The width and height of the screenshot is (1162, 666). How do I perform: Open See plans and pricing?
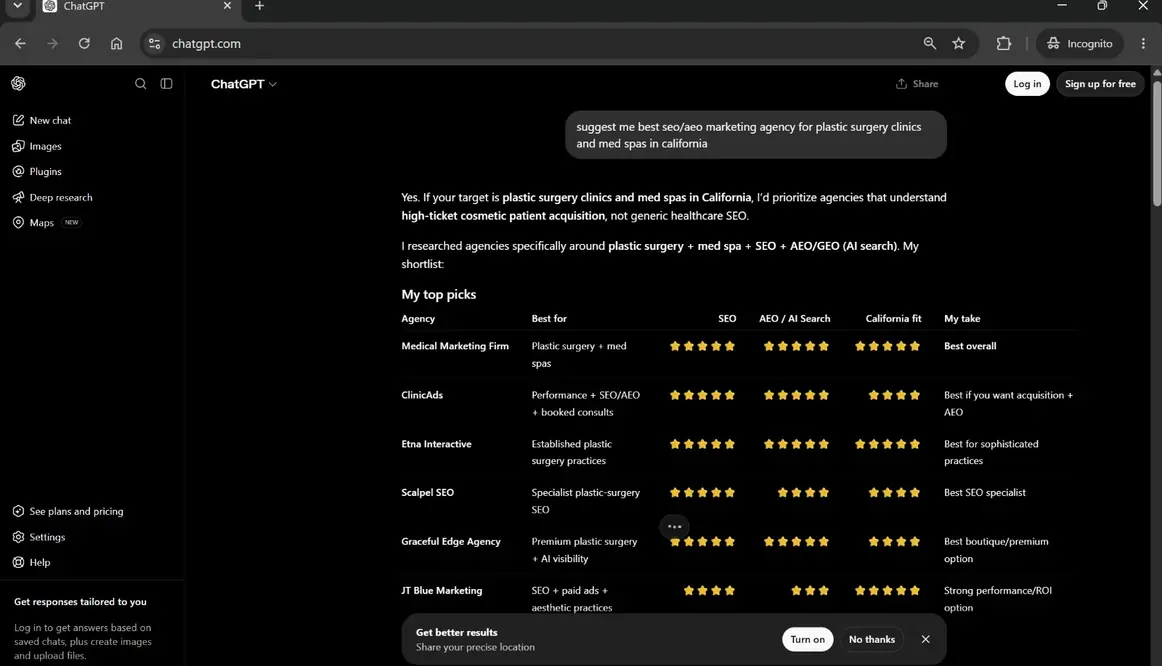(x=68, y=511)
